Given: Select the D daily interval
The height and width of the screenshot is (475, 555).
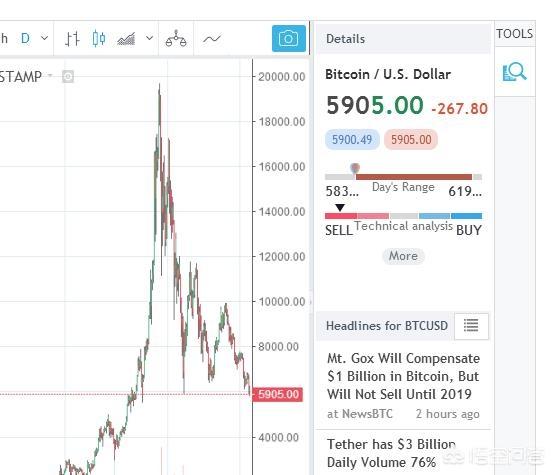Looking at the screenshot, I should [x=25, y=38].
